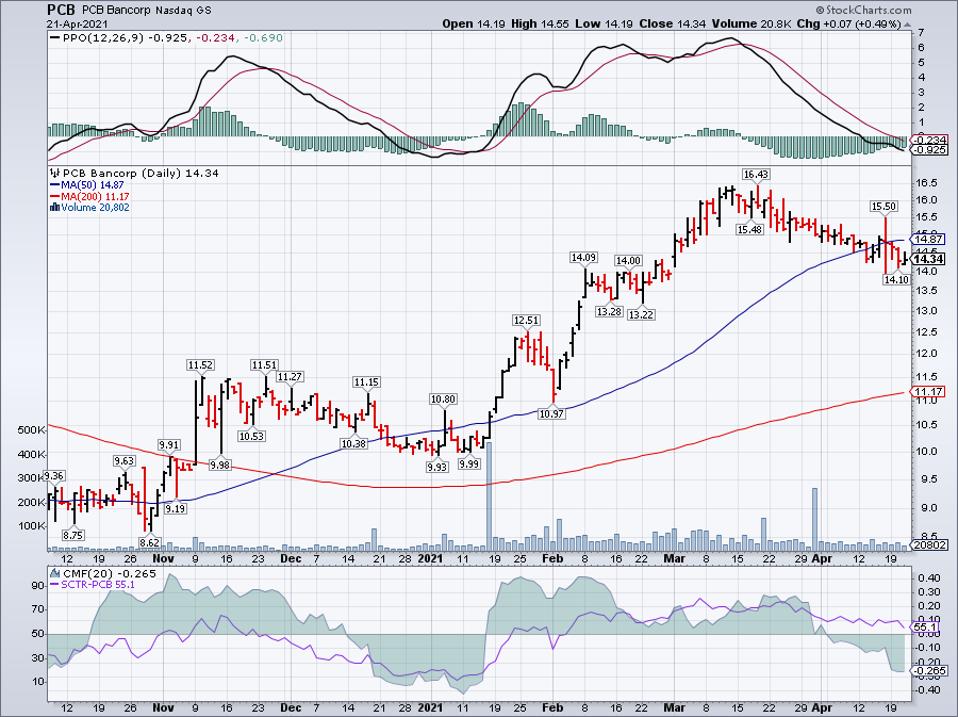958x717 pixels.
Task: Click the 11.17 MA(200) tag on the right axis
Action: tap(929, 391)
